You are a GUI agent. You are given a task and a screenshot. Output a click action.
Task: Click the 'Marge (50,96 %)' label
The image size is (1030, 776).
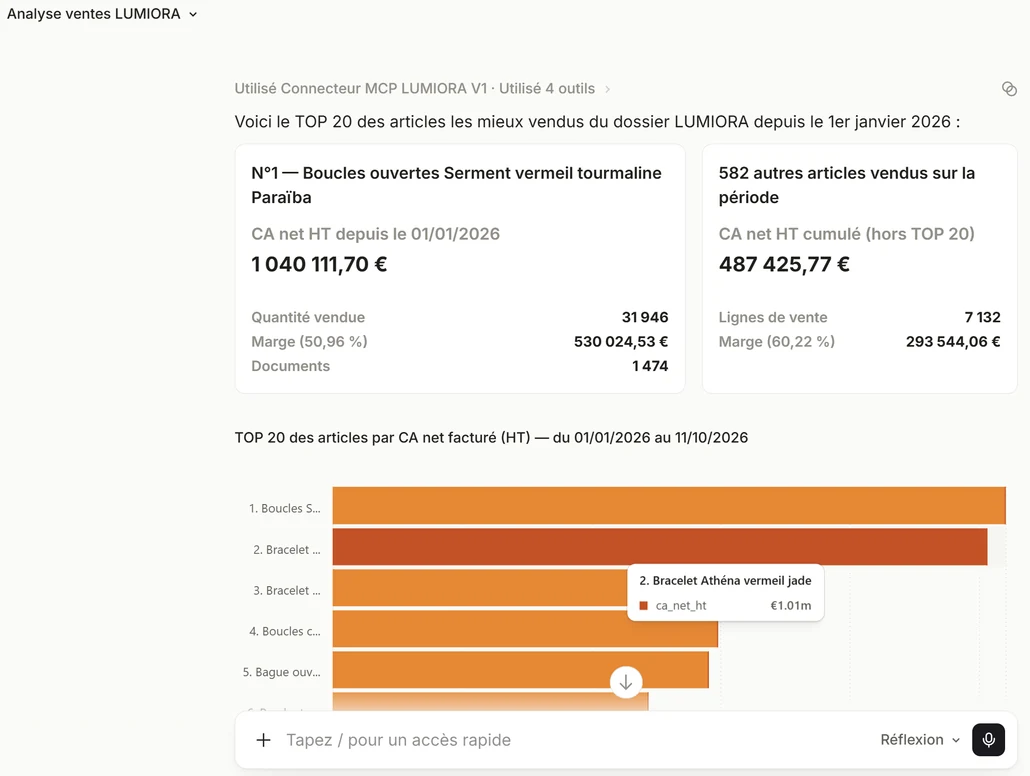pyautogui.click(x=309, y=342)
